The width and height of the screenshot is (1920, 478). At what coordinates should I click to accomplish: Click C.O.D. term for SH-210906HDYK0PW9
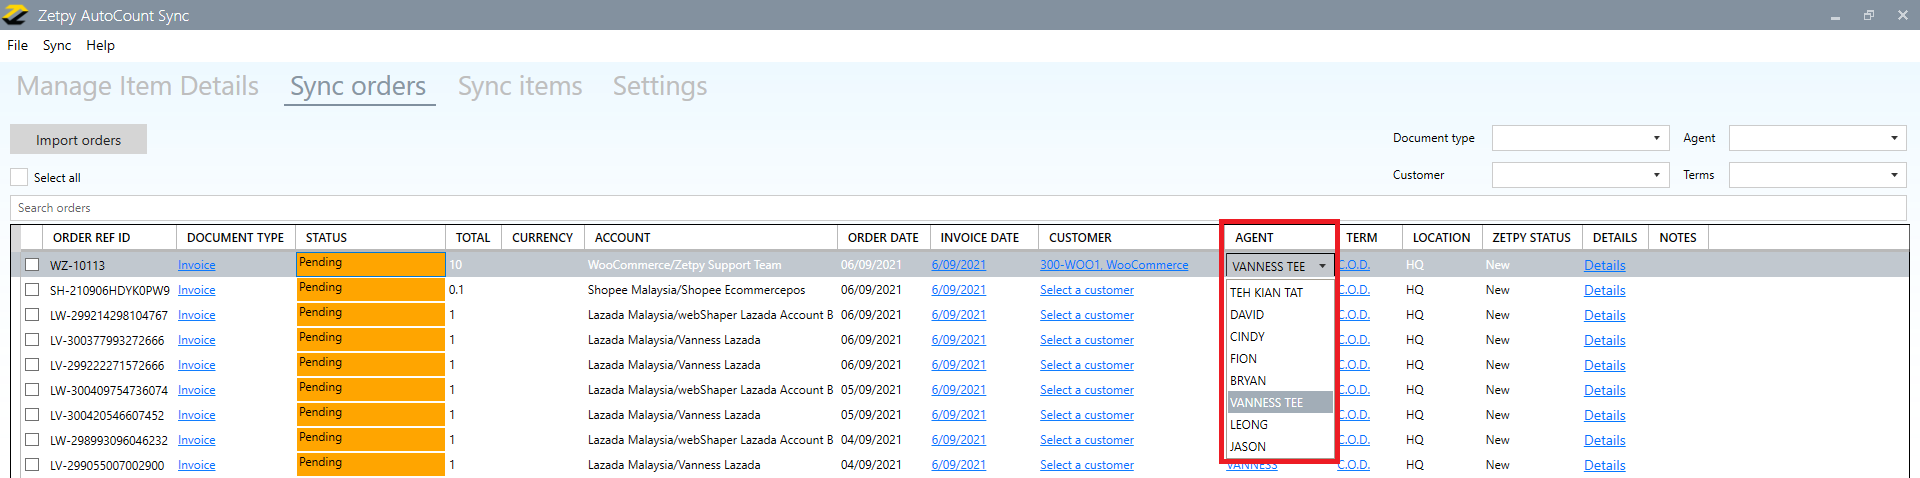tap(1354, 290)
